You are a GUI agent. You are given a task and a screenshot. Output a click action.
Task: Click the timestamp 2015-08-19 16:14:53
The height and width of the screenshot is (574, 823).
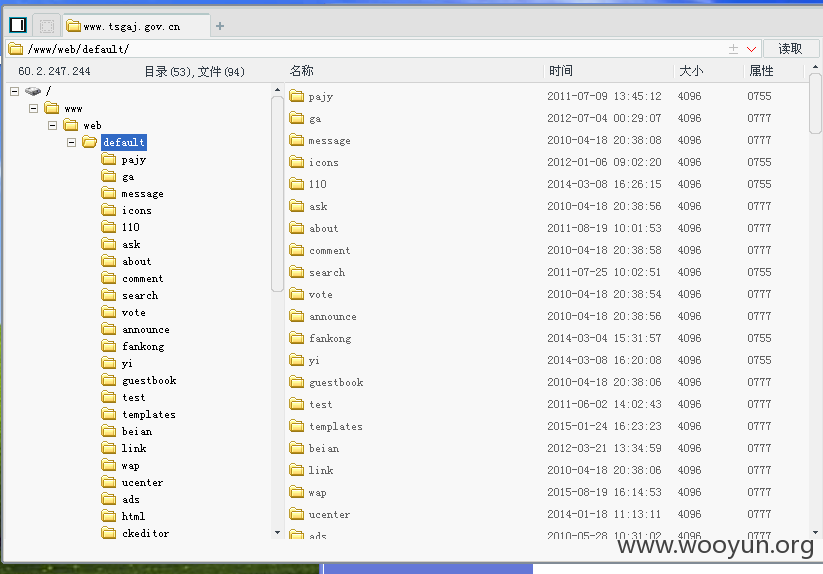(x=604, y=492)
